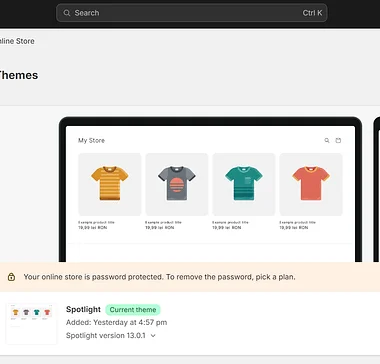This screenshot has height=364, width=380.
Task: Click the password protected banner message
Action: [x=159, y=277]
